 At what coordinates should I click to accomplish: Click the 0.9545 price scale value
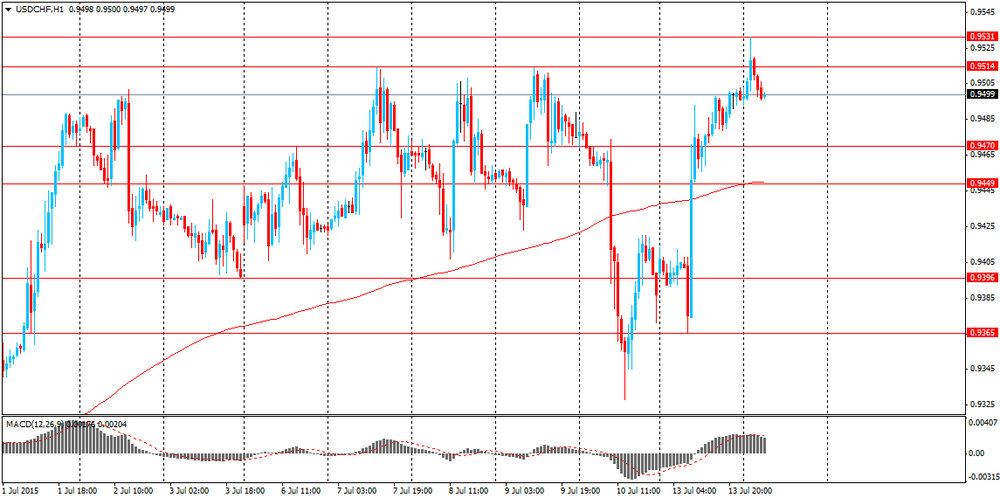[x=980, y=11]
